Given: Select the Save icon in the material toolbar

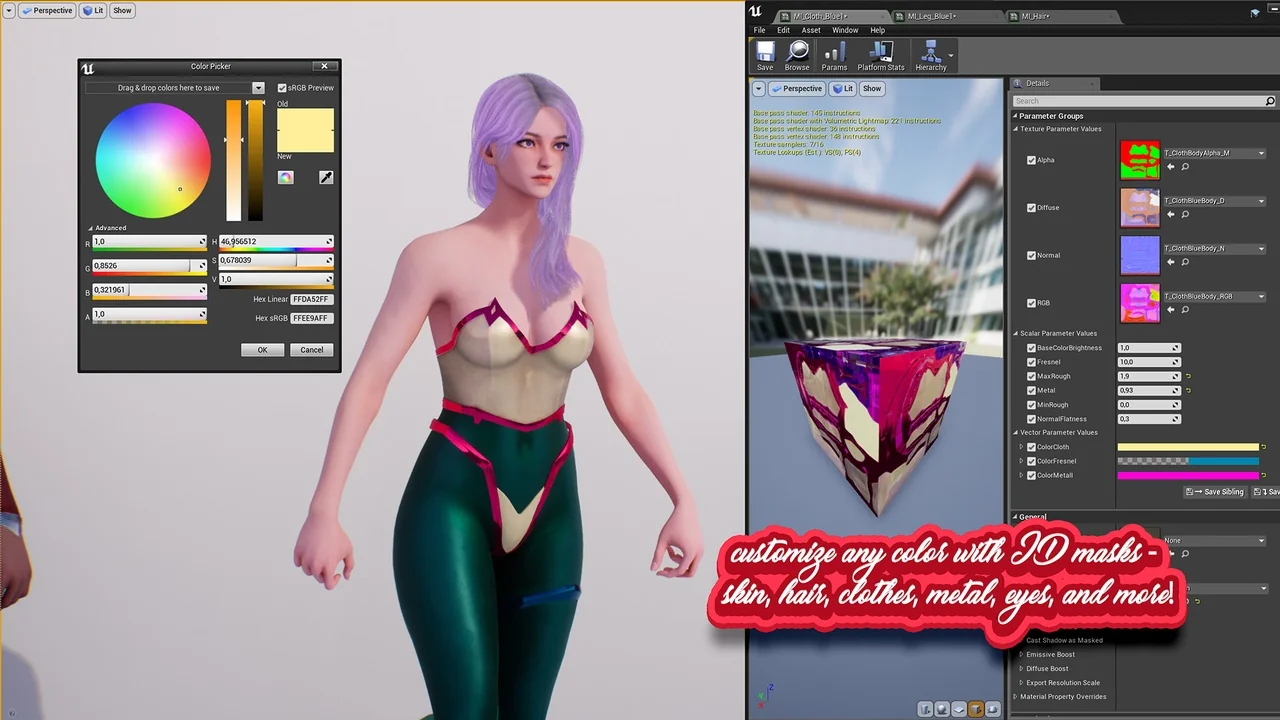Looking at the screenshot, I should pos(765,55).
